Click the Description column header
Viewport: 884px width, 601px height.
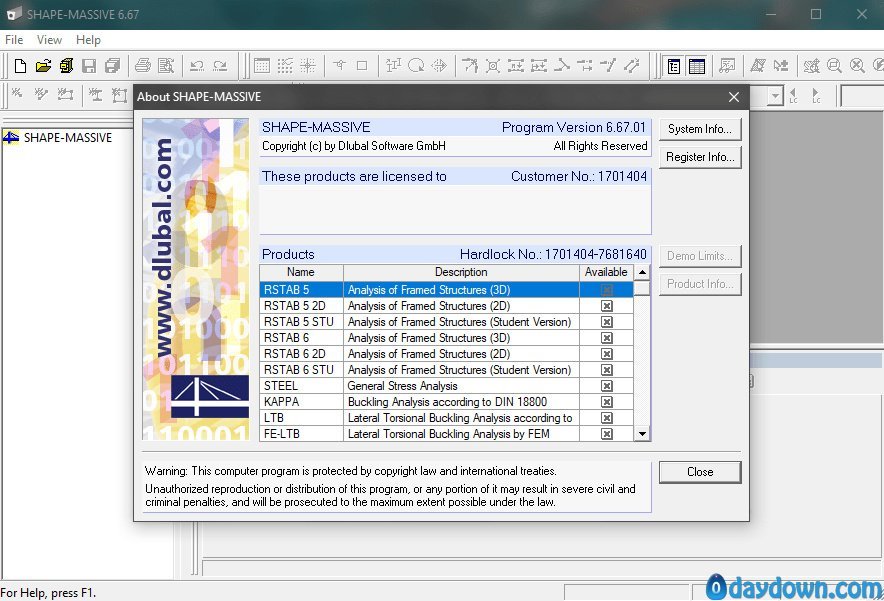(x=461, y=272)
